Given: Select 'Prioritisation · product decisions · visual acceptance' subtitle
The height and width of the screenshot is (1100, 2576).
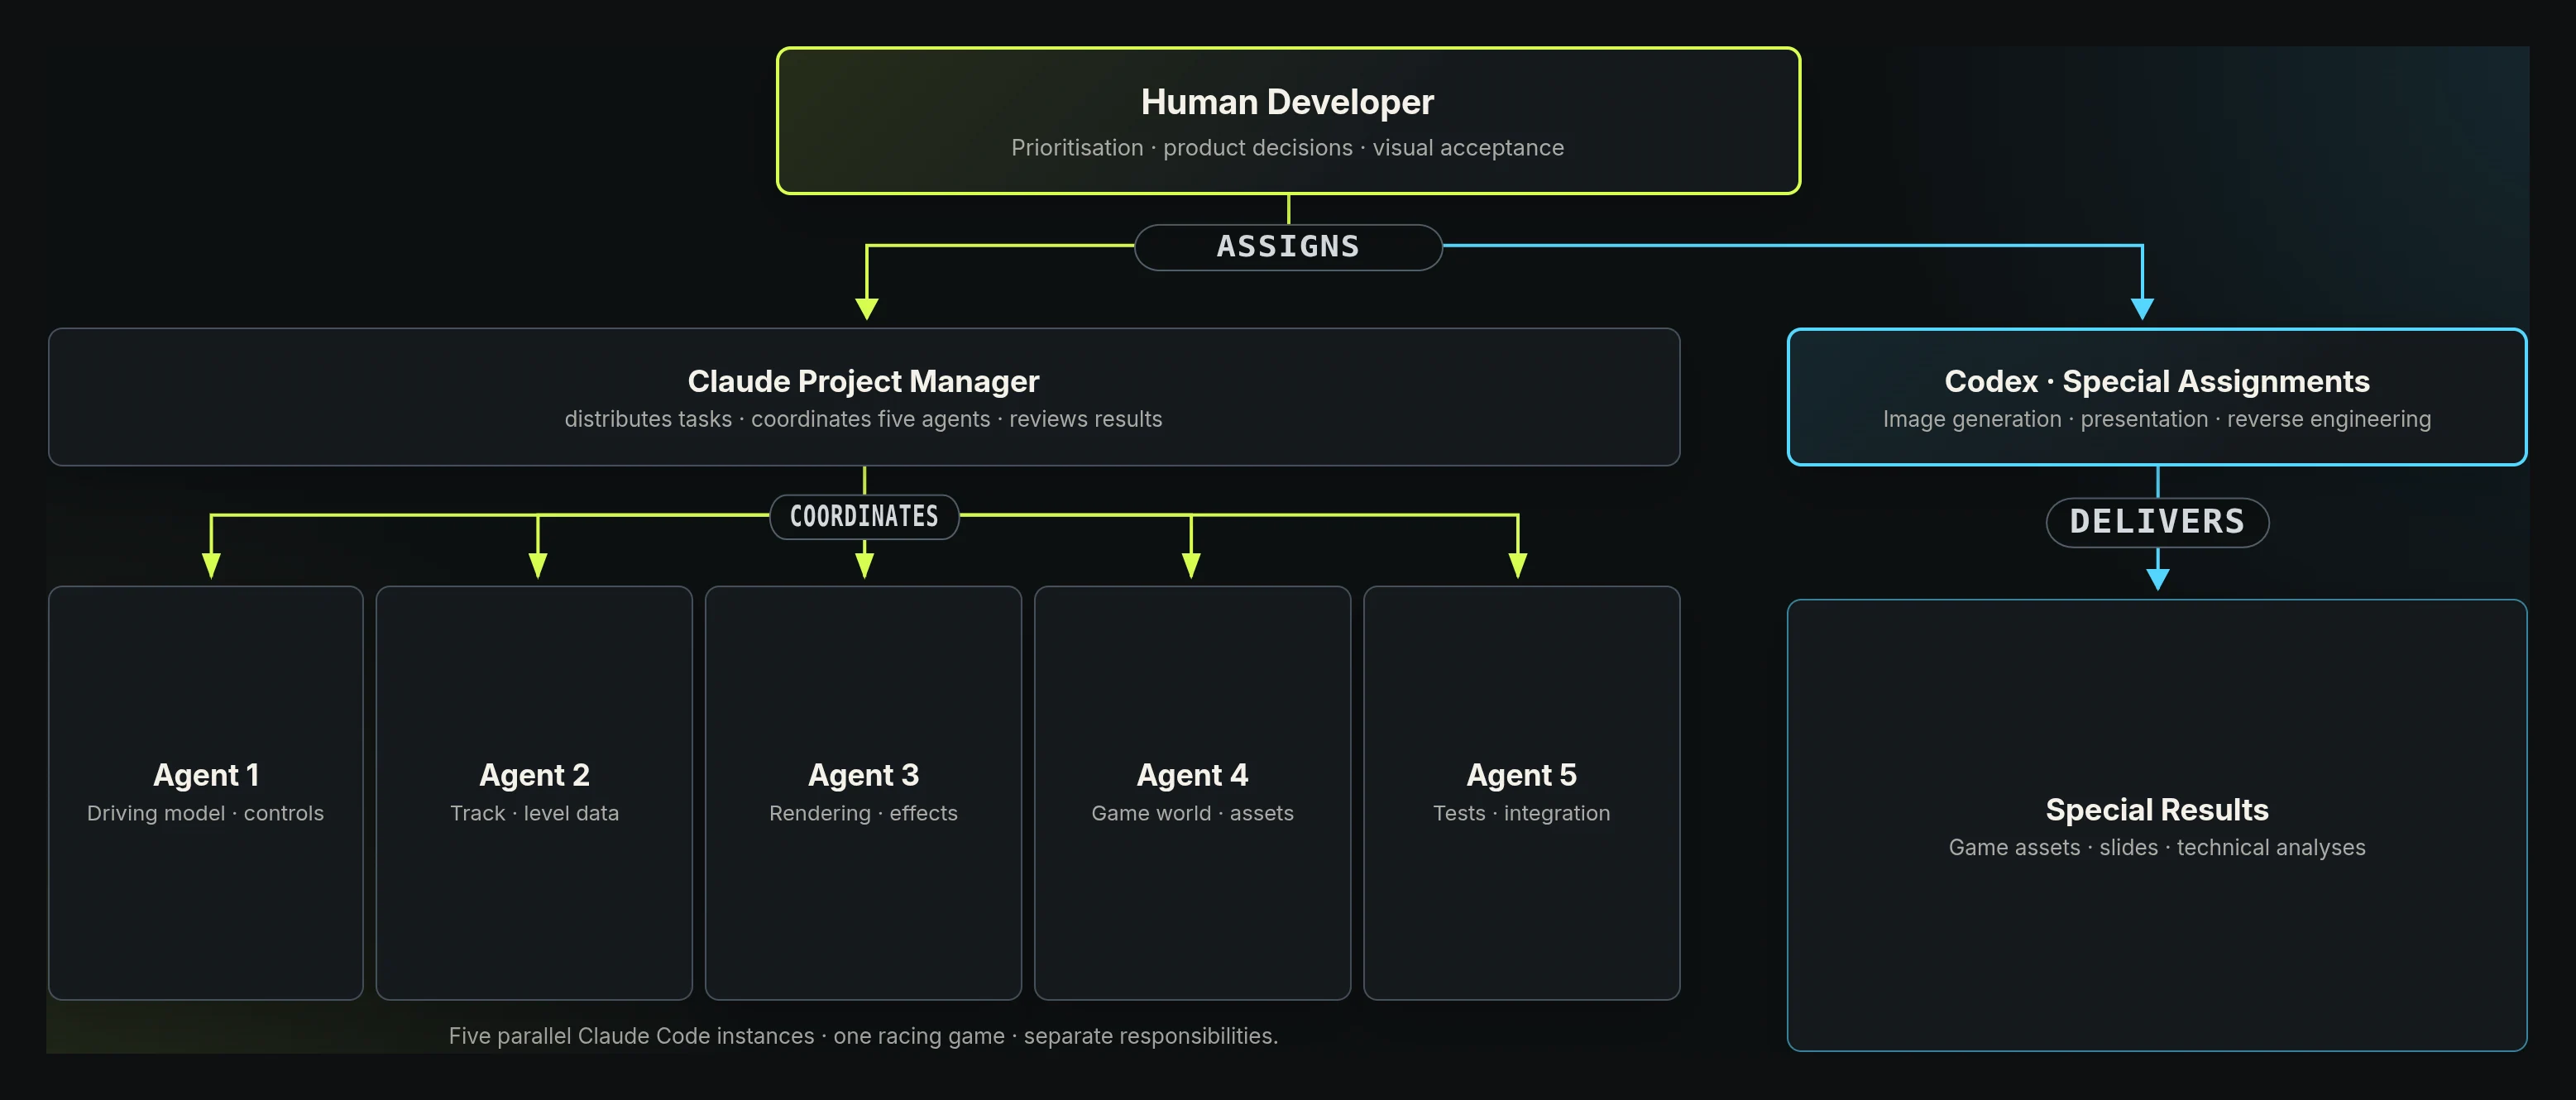Looking at the screenshot, I should [x=1287, y=148].
